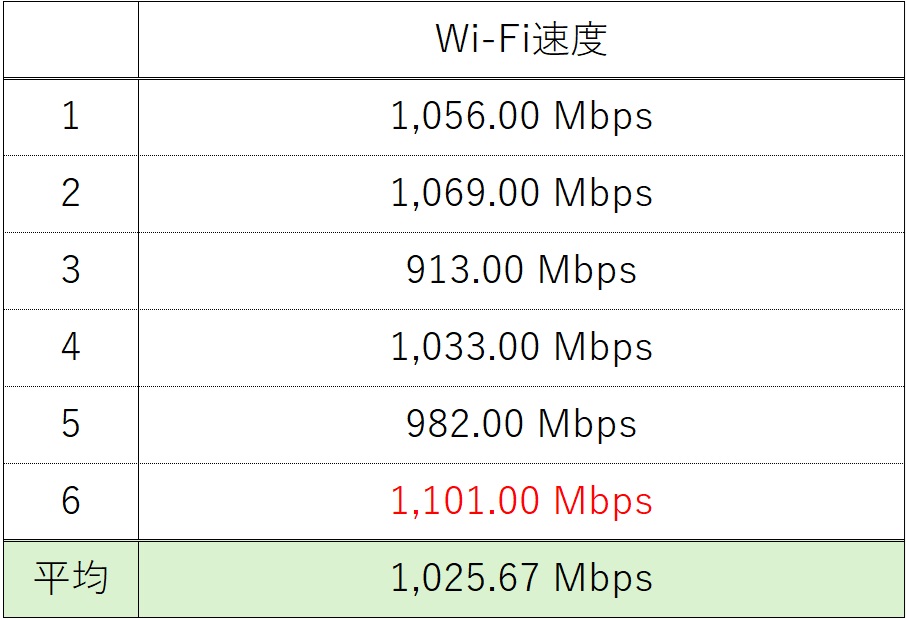
Task: Click the 1,056.00 Mbps value cell
Action: (521, 117)
